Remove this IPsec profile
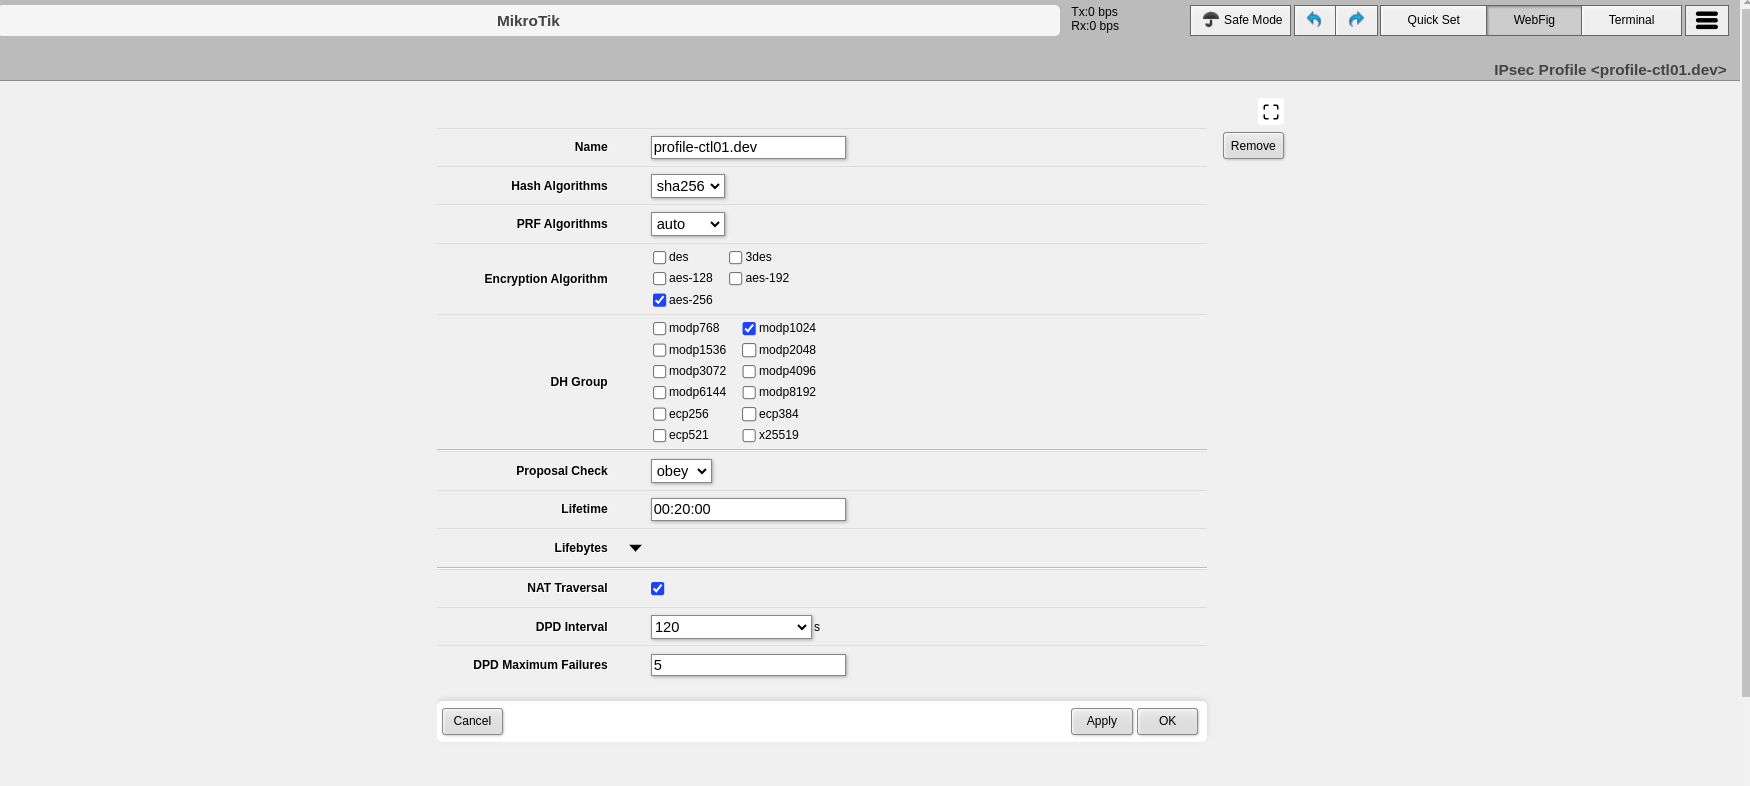The width and height of the screenshot is (1750, 786). click(1252, 146)
